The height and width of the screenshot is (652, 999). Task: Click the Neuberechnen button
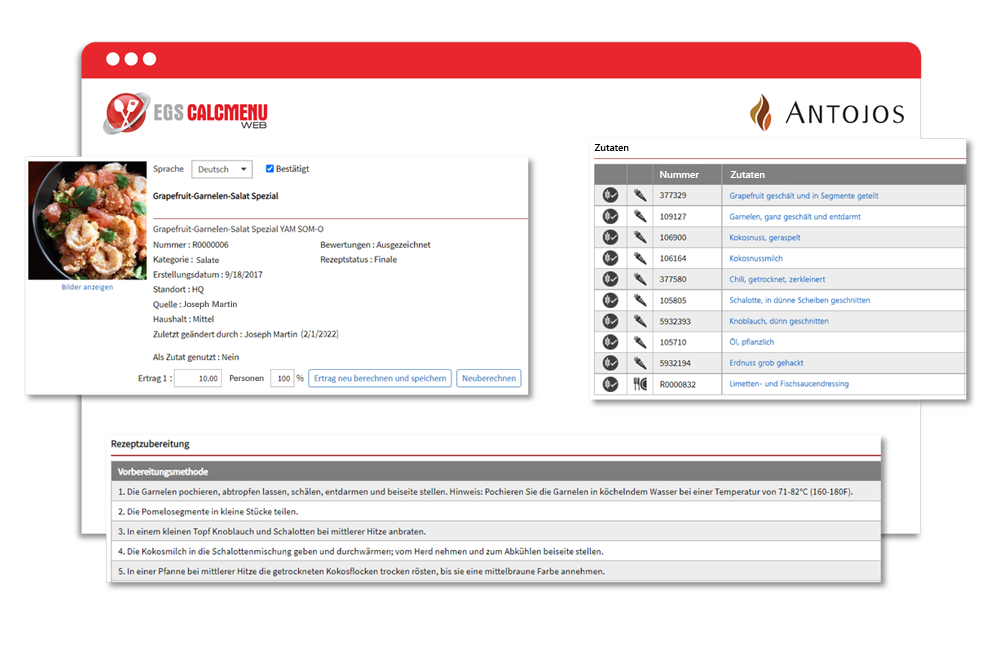[x=489, y=378]
